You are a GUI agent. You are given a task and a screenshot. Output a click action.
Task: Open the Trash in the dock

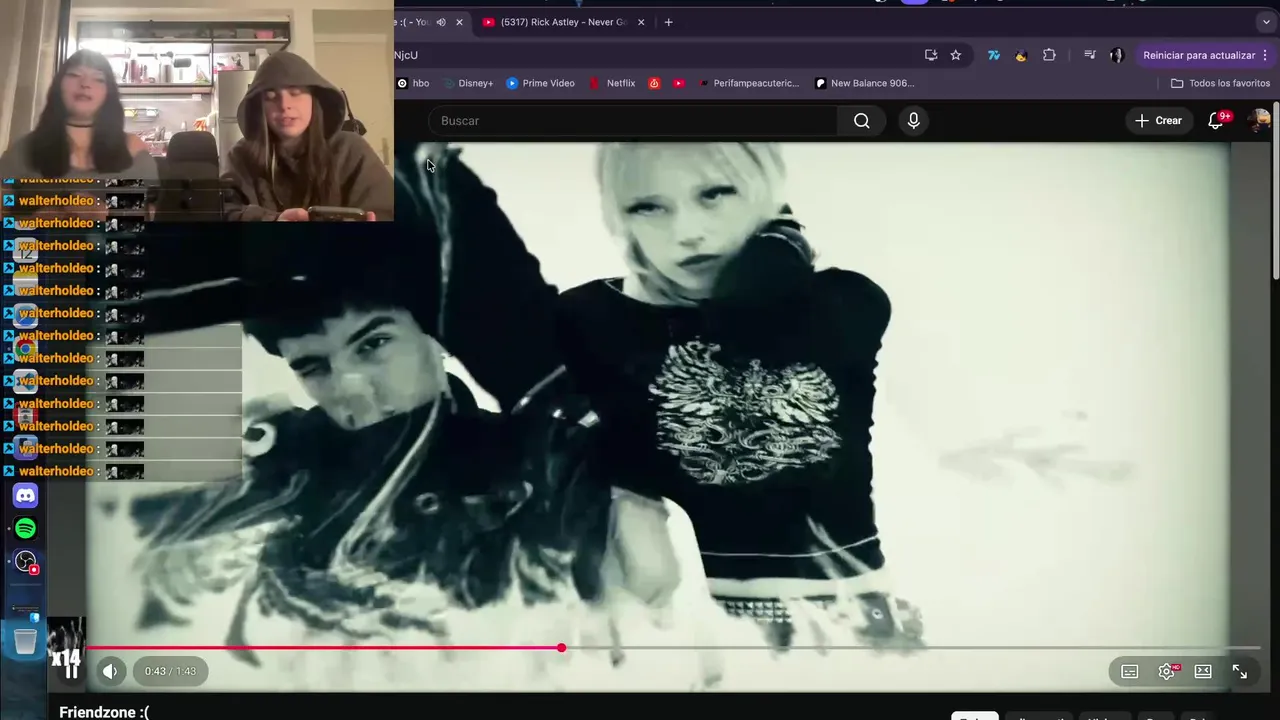pyautogui.click(x=26, y=640)
